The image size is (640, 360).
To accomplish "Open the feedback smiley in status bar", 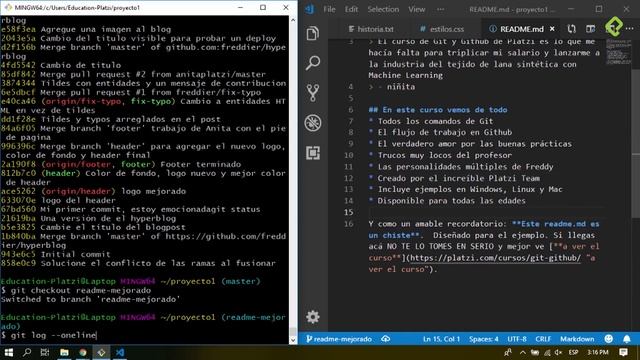I will [609, 339].
